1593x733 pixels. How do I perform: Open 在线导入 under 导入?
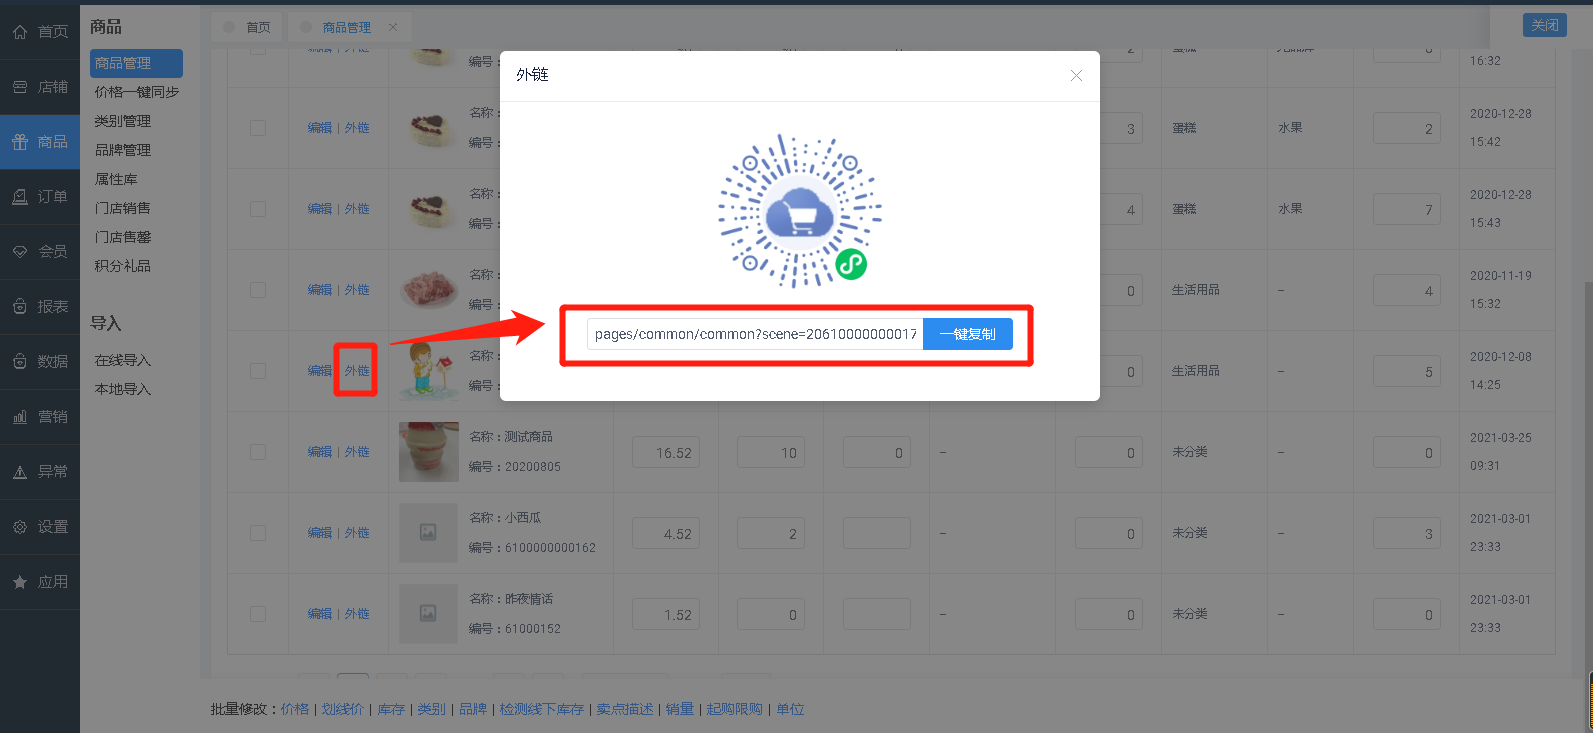123,360
